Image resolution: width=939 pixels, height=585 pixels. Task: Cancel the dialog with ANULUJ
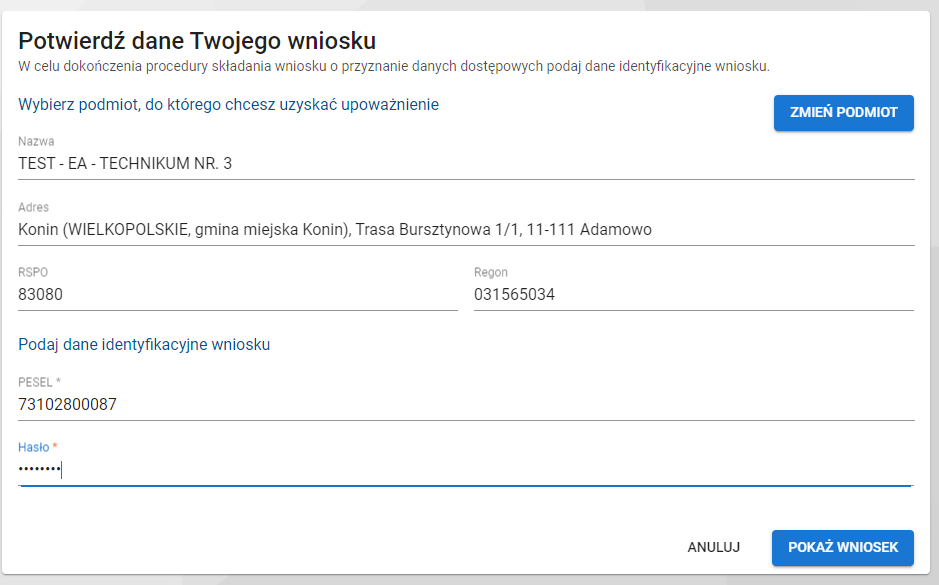point(713,547)
